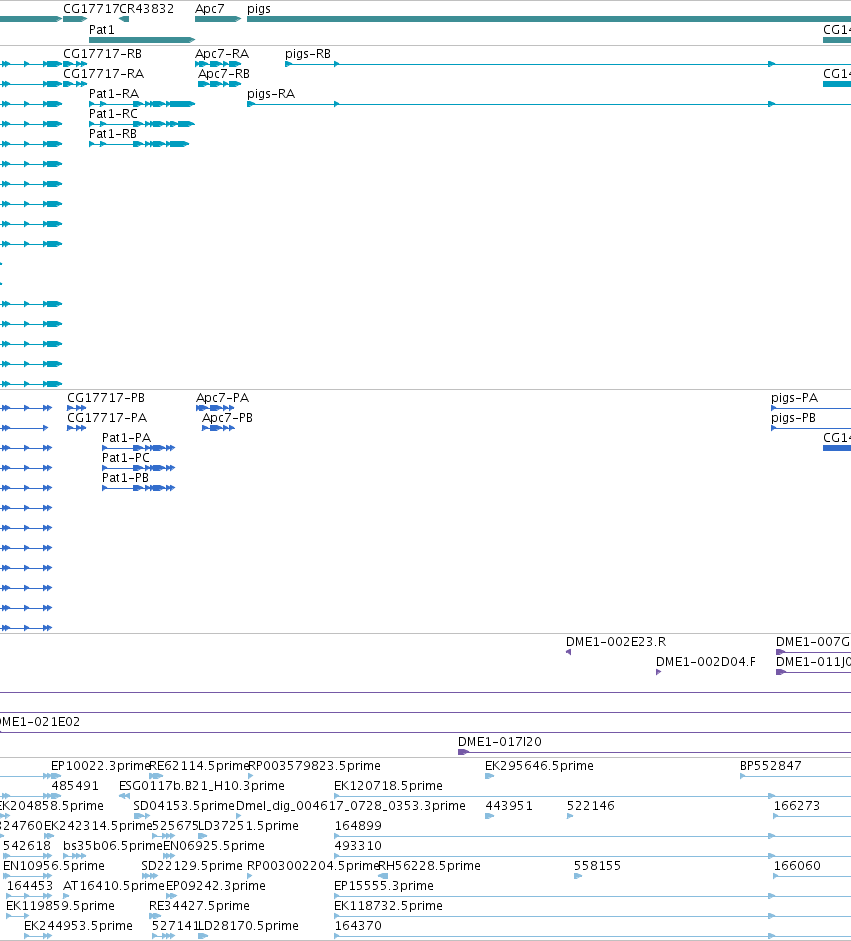The height and width of the screenshot is (941, 851).
Task: Select the DME1-021E02 clone label
Action: pos(40,722)
